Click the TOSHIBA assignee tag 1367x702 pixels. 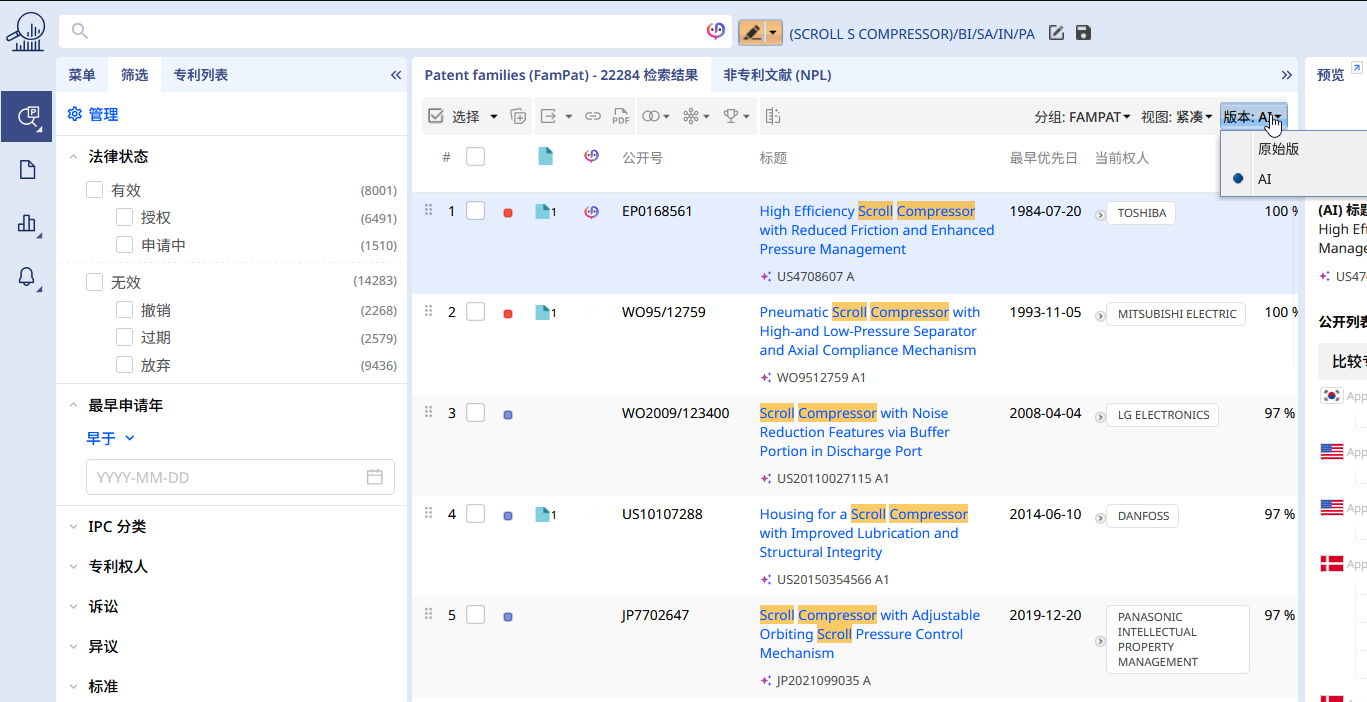1141,213
